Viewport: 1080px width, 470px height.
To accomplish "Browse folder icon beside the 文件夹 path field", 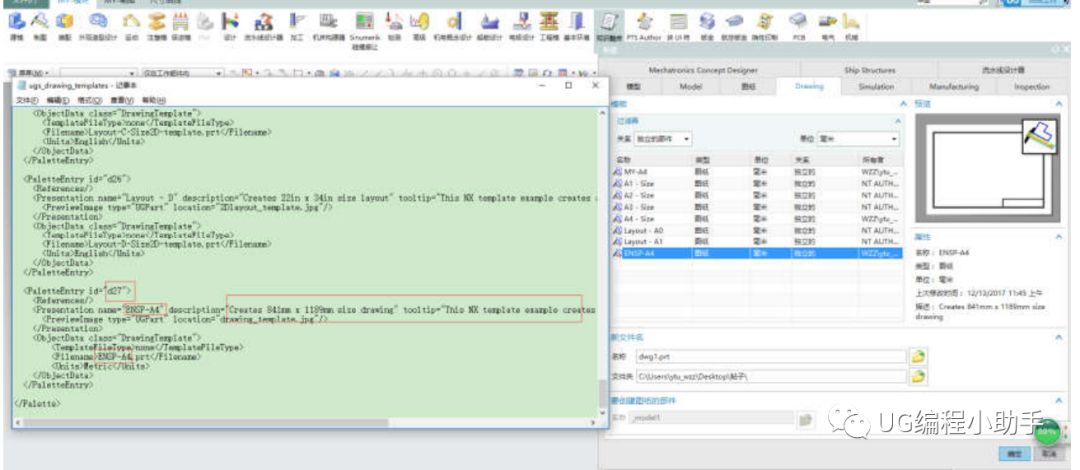I will (x=918, y=377).
